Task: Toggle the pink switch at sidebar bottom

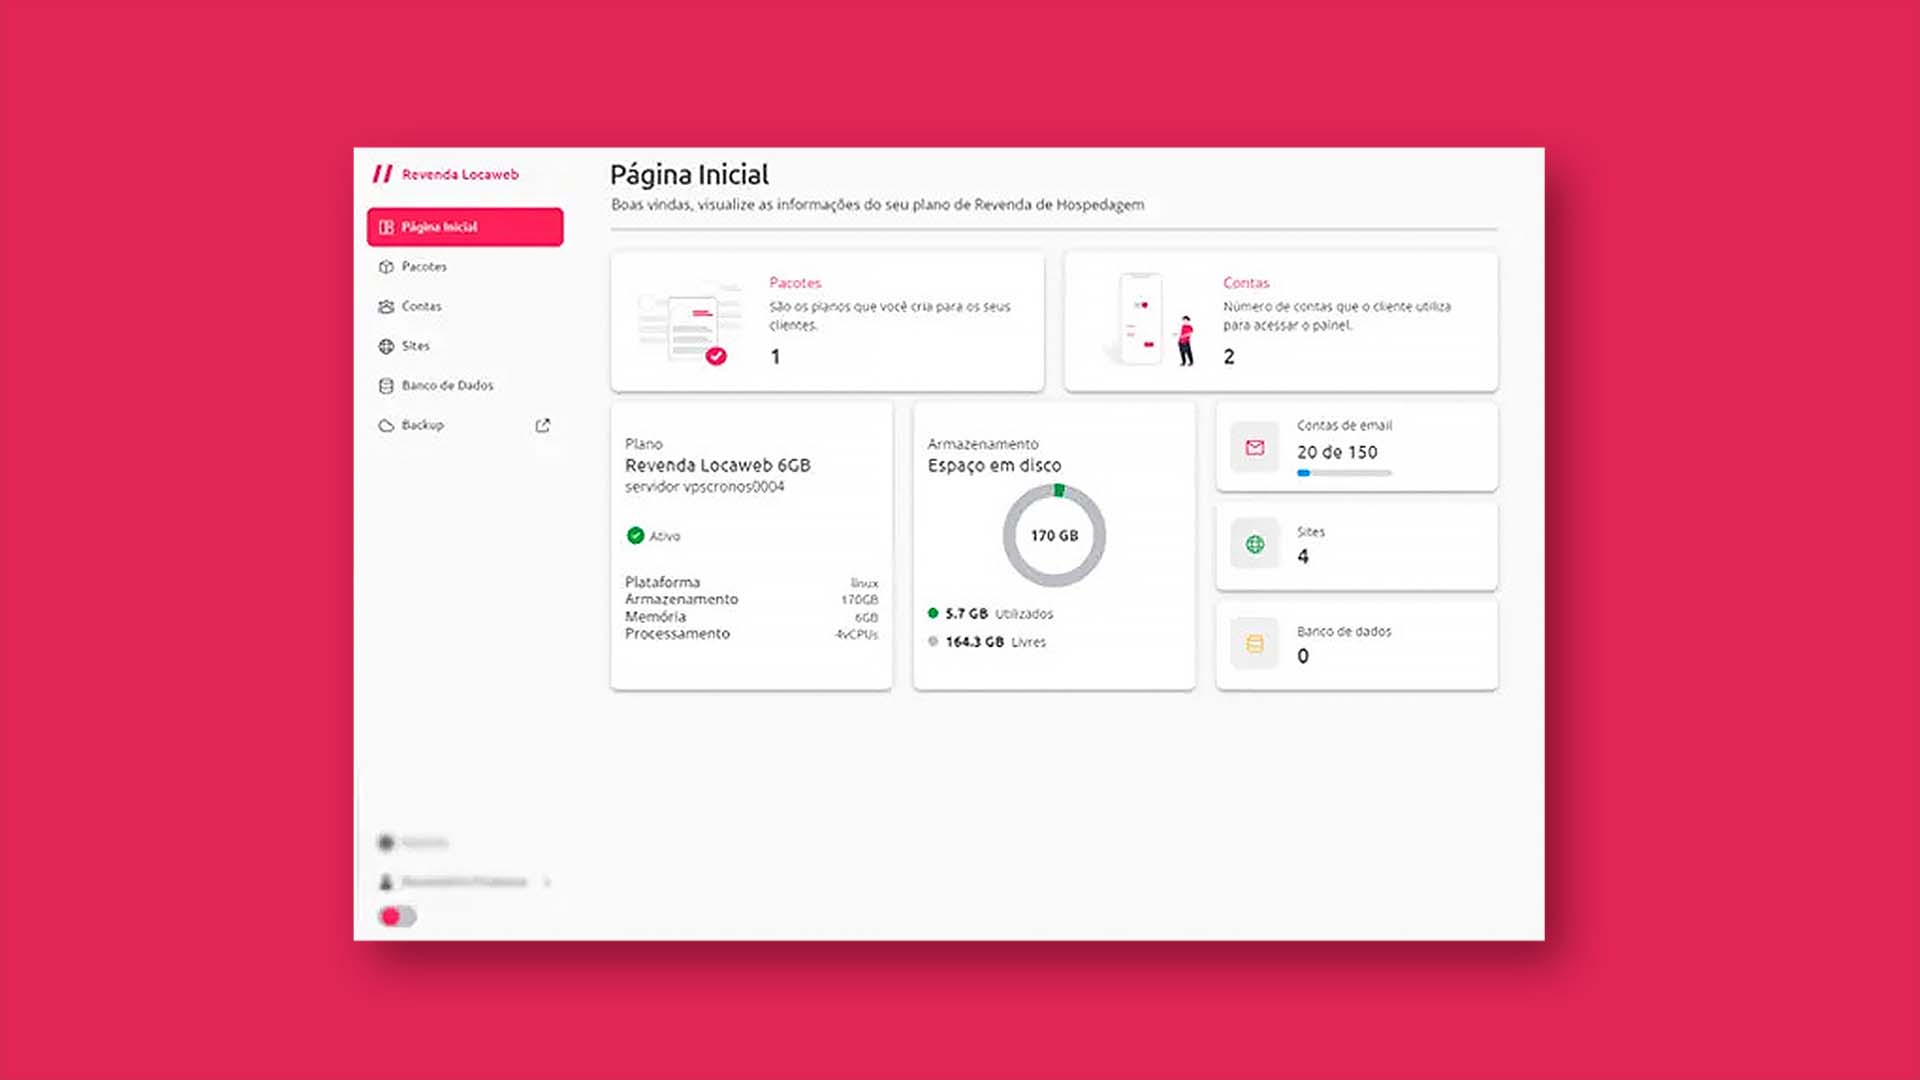Action: point(397,916)
